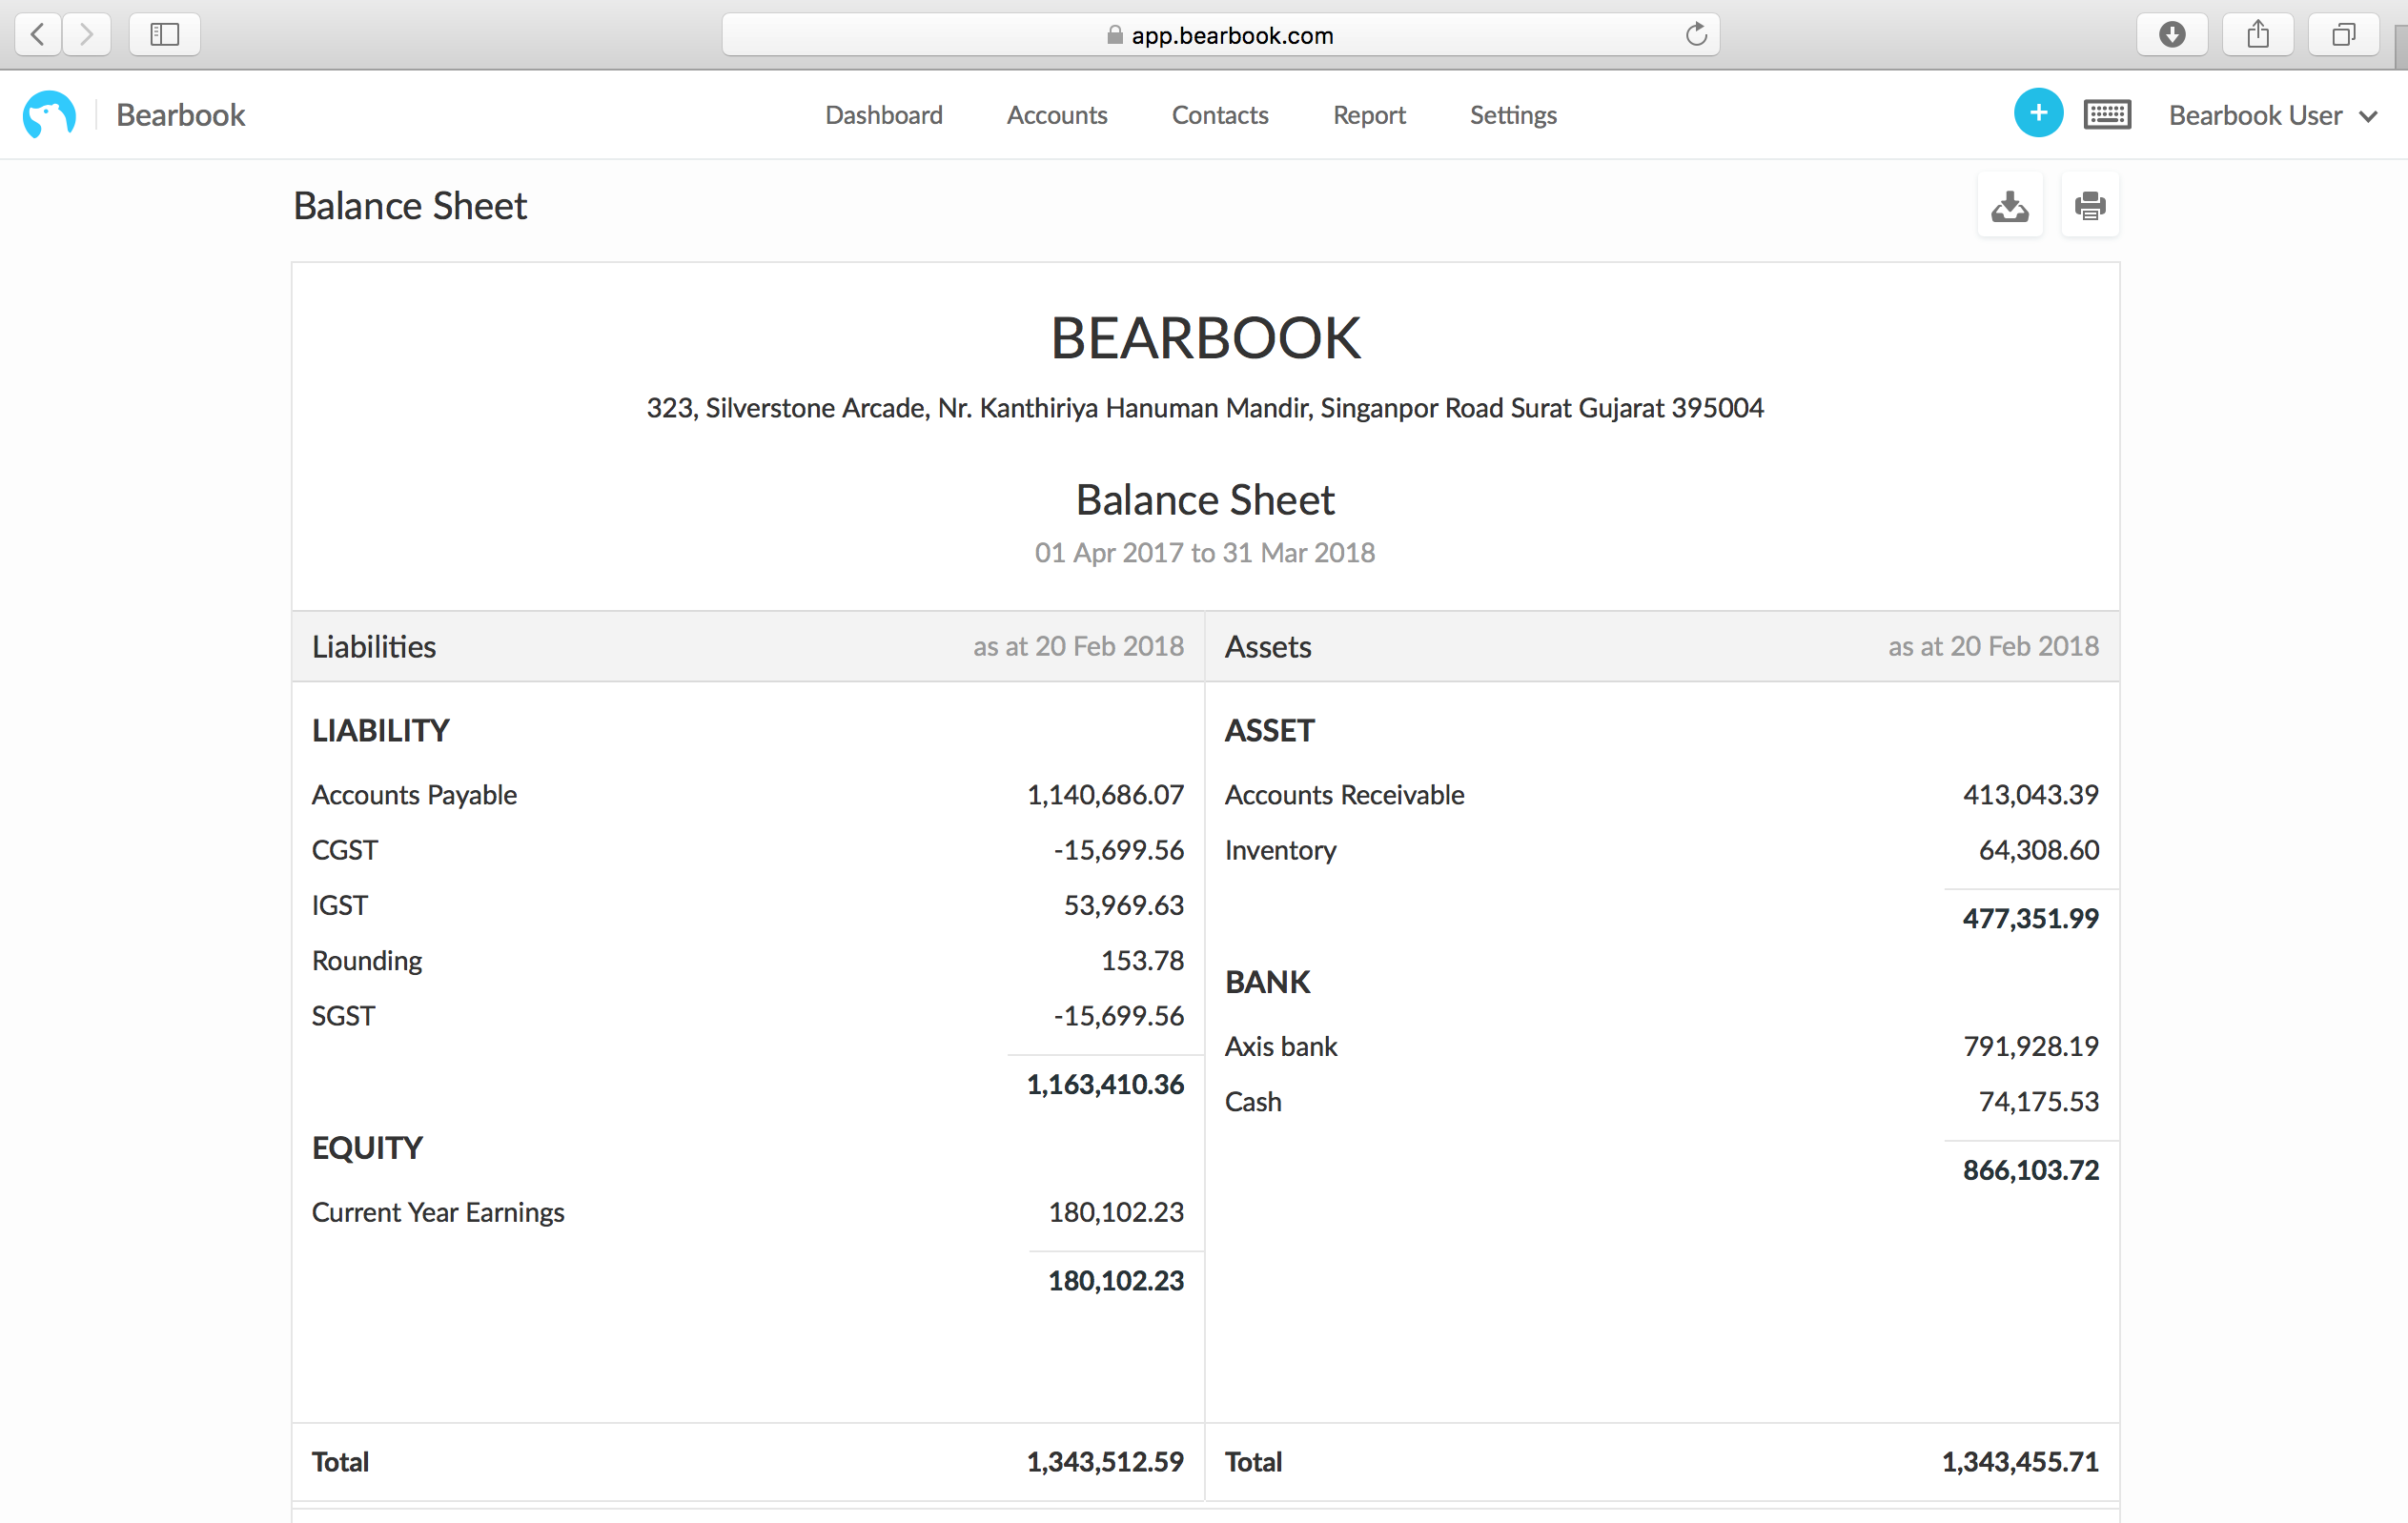Screen dimensions: 2408x1523
Task: Click the assets total 1,343,455.71
Action: coord(2020,1462)
